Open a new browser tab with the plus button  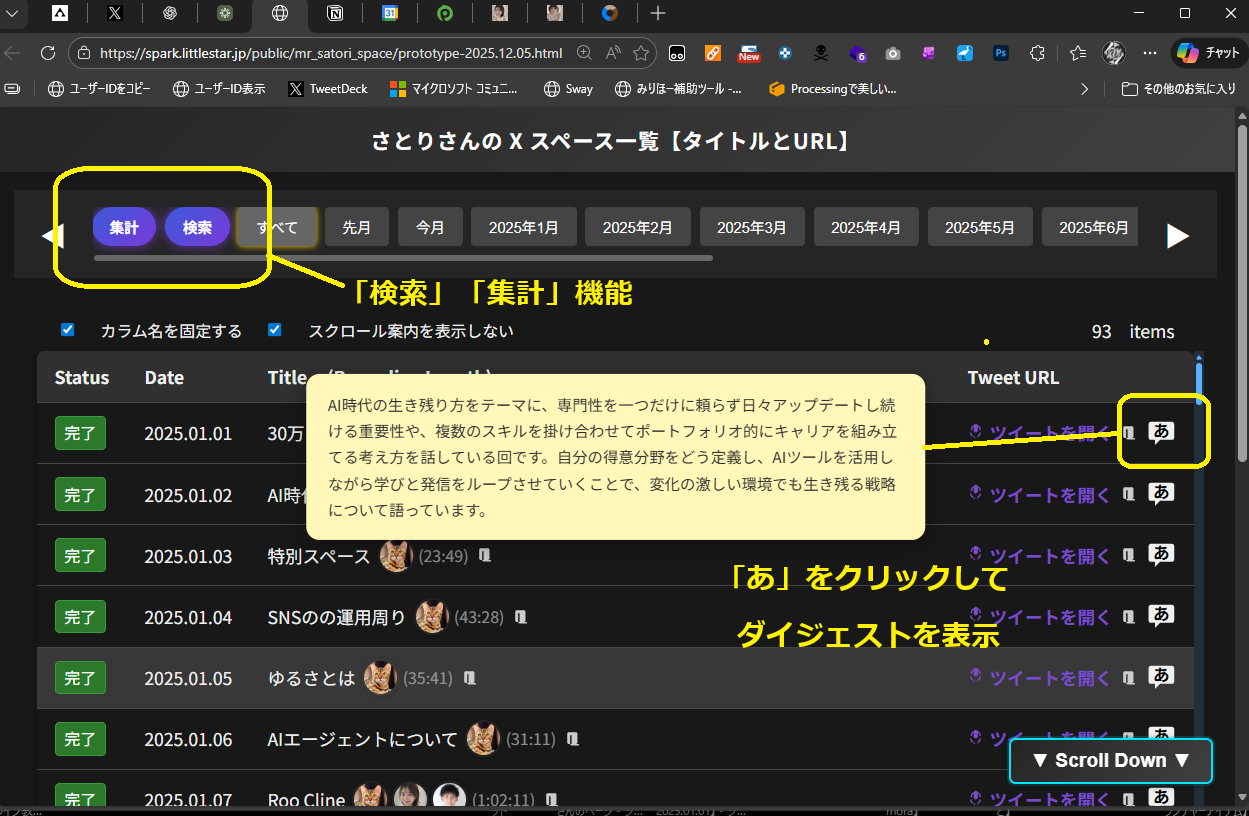pyautogui.click(x=657, y=14)
